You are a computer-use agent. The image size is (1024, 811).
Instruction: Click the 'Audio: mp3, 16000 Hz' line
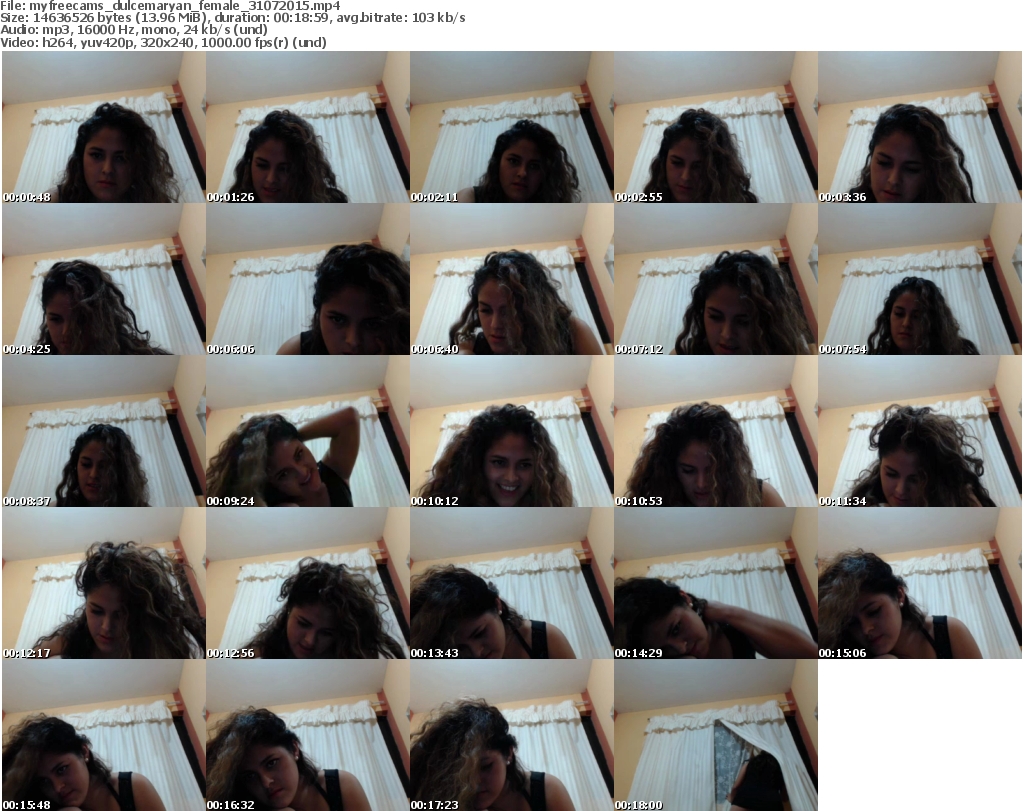pyautogui.click(x=134, y=30)
